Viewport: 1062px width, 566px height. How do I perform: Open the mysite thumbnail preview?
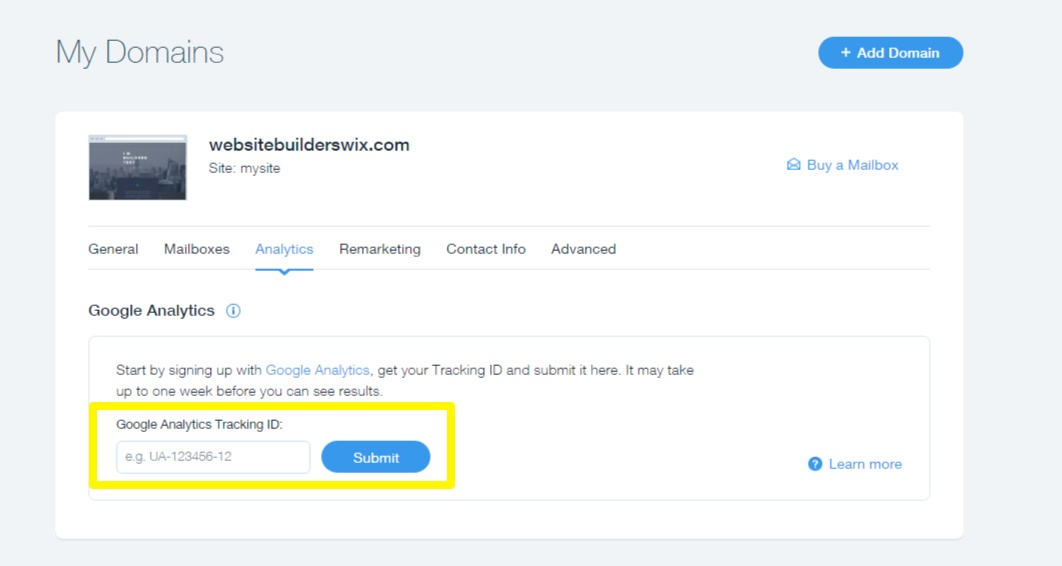pyautogui.click(x=137, y=167)
